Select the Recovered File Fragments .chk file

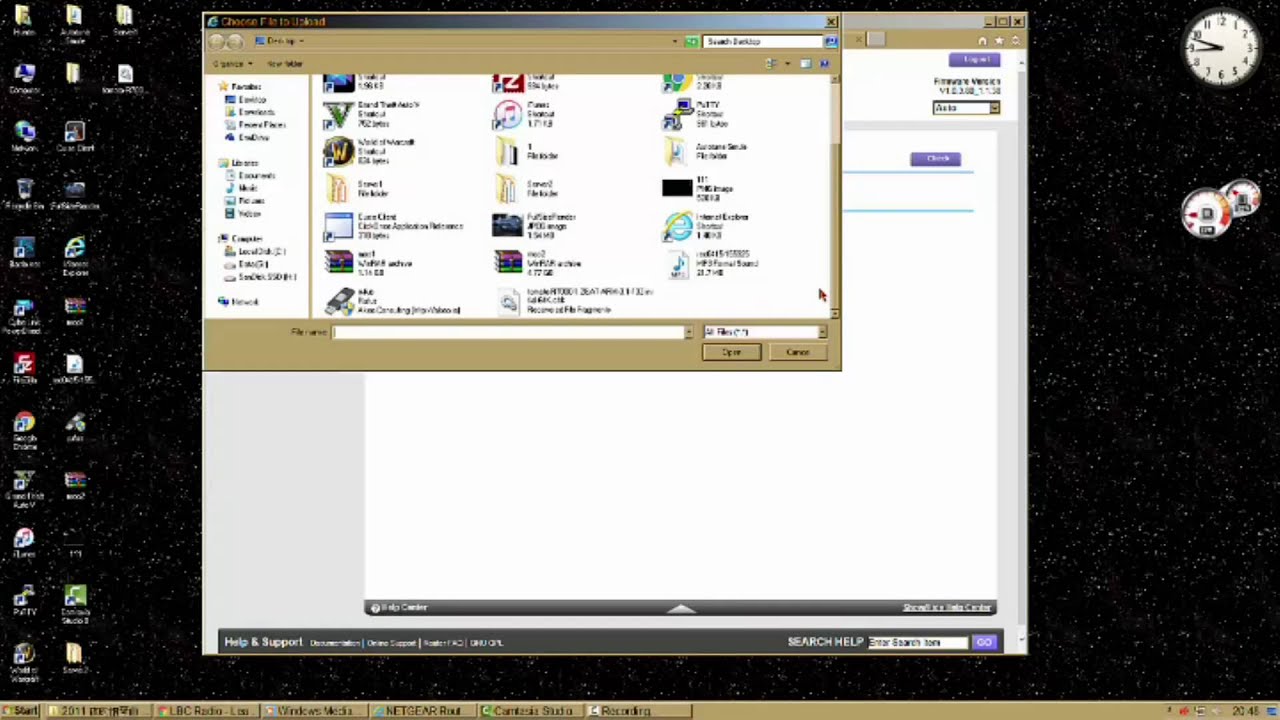click(x=574, y=301)
